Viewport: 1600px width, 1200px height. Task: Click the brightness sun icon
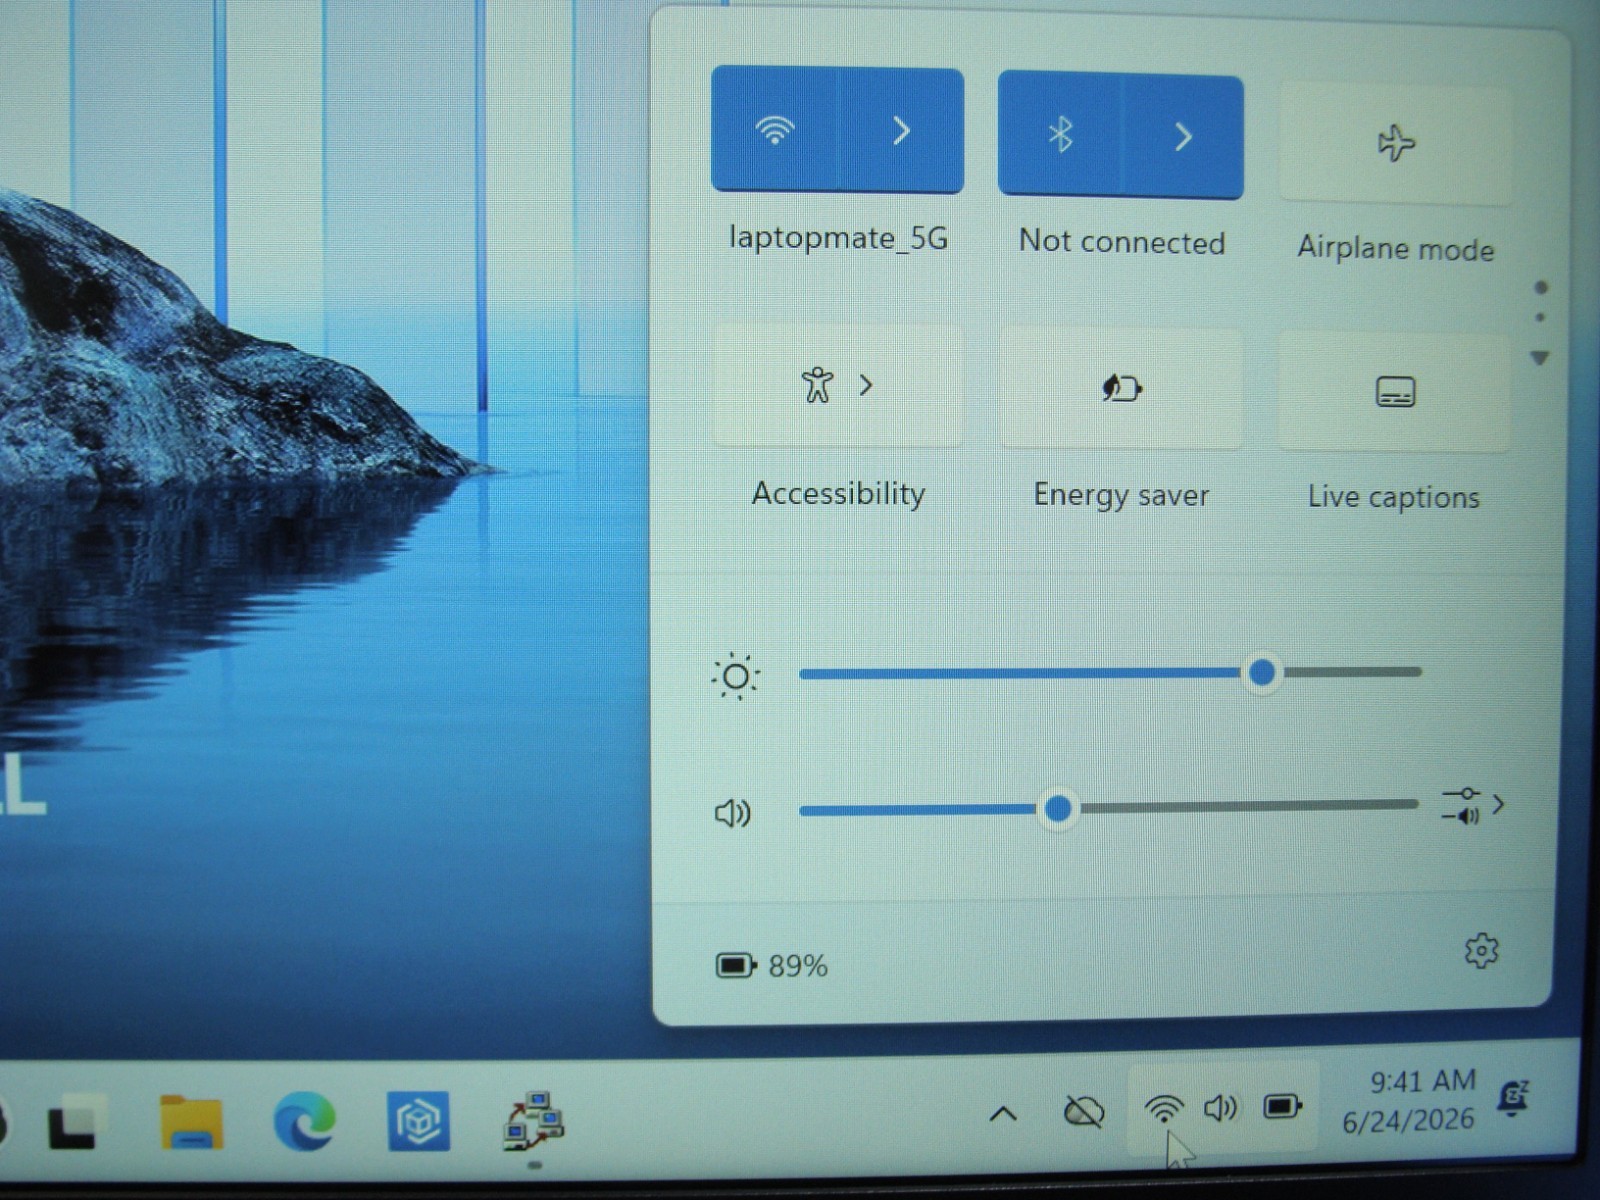pos(736,677)
